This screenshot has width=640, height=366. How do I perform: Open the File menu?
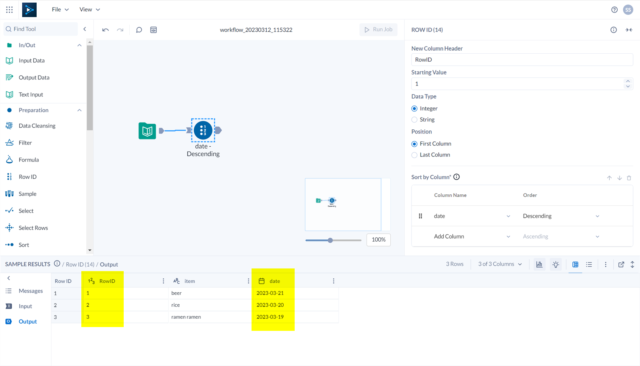[x=60, y=9]
